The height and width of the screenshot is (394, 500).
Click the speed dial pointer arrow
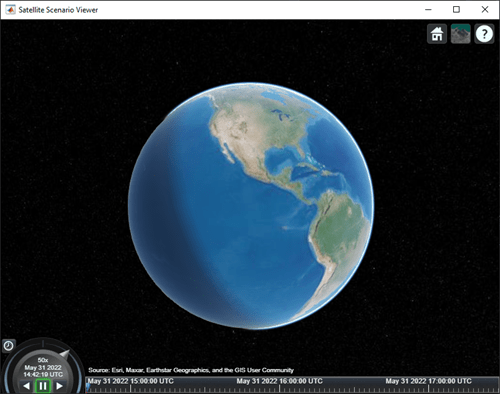[x=64, y=354]
